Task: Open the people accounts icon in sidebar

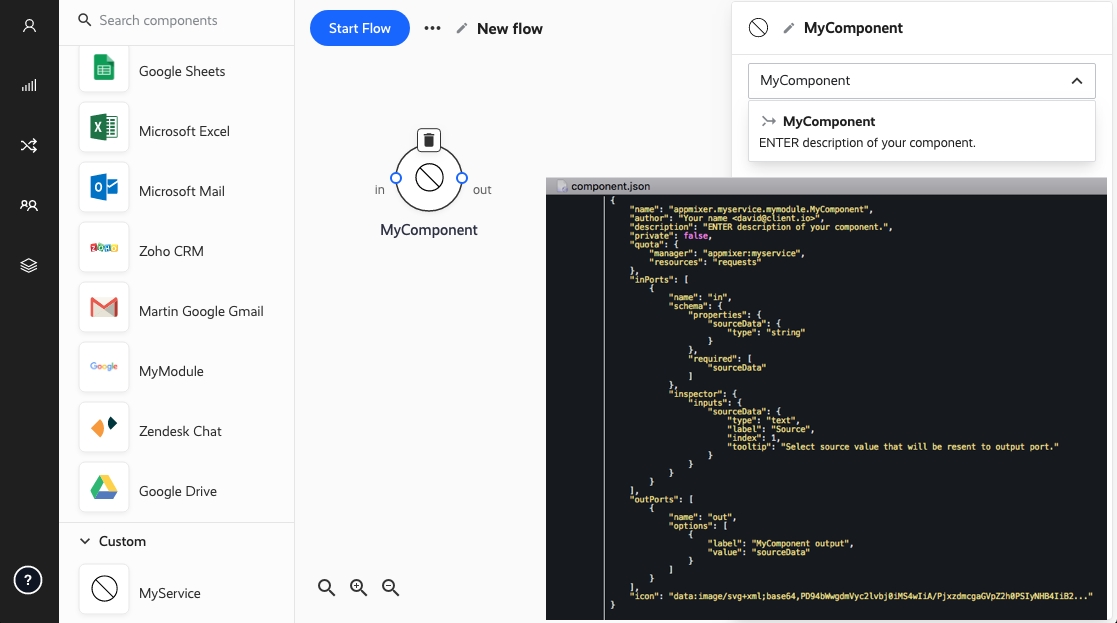Action: 29,206
